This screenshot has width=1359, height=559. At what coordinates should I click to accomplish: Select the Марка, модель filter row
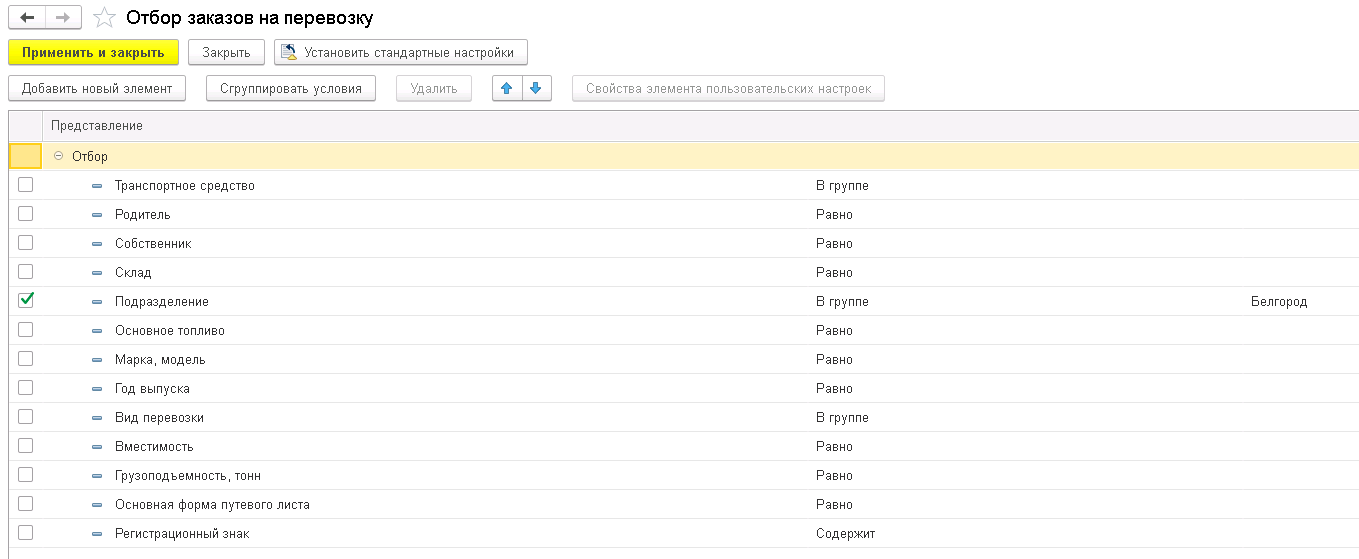coord(160,360)
